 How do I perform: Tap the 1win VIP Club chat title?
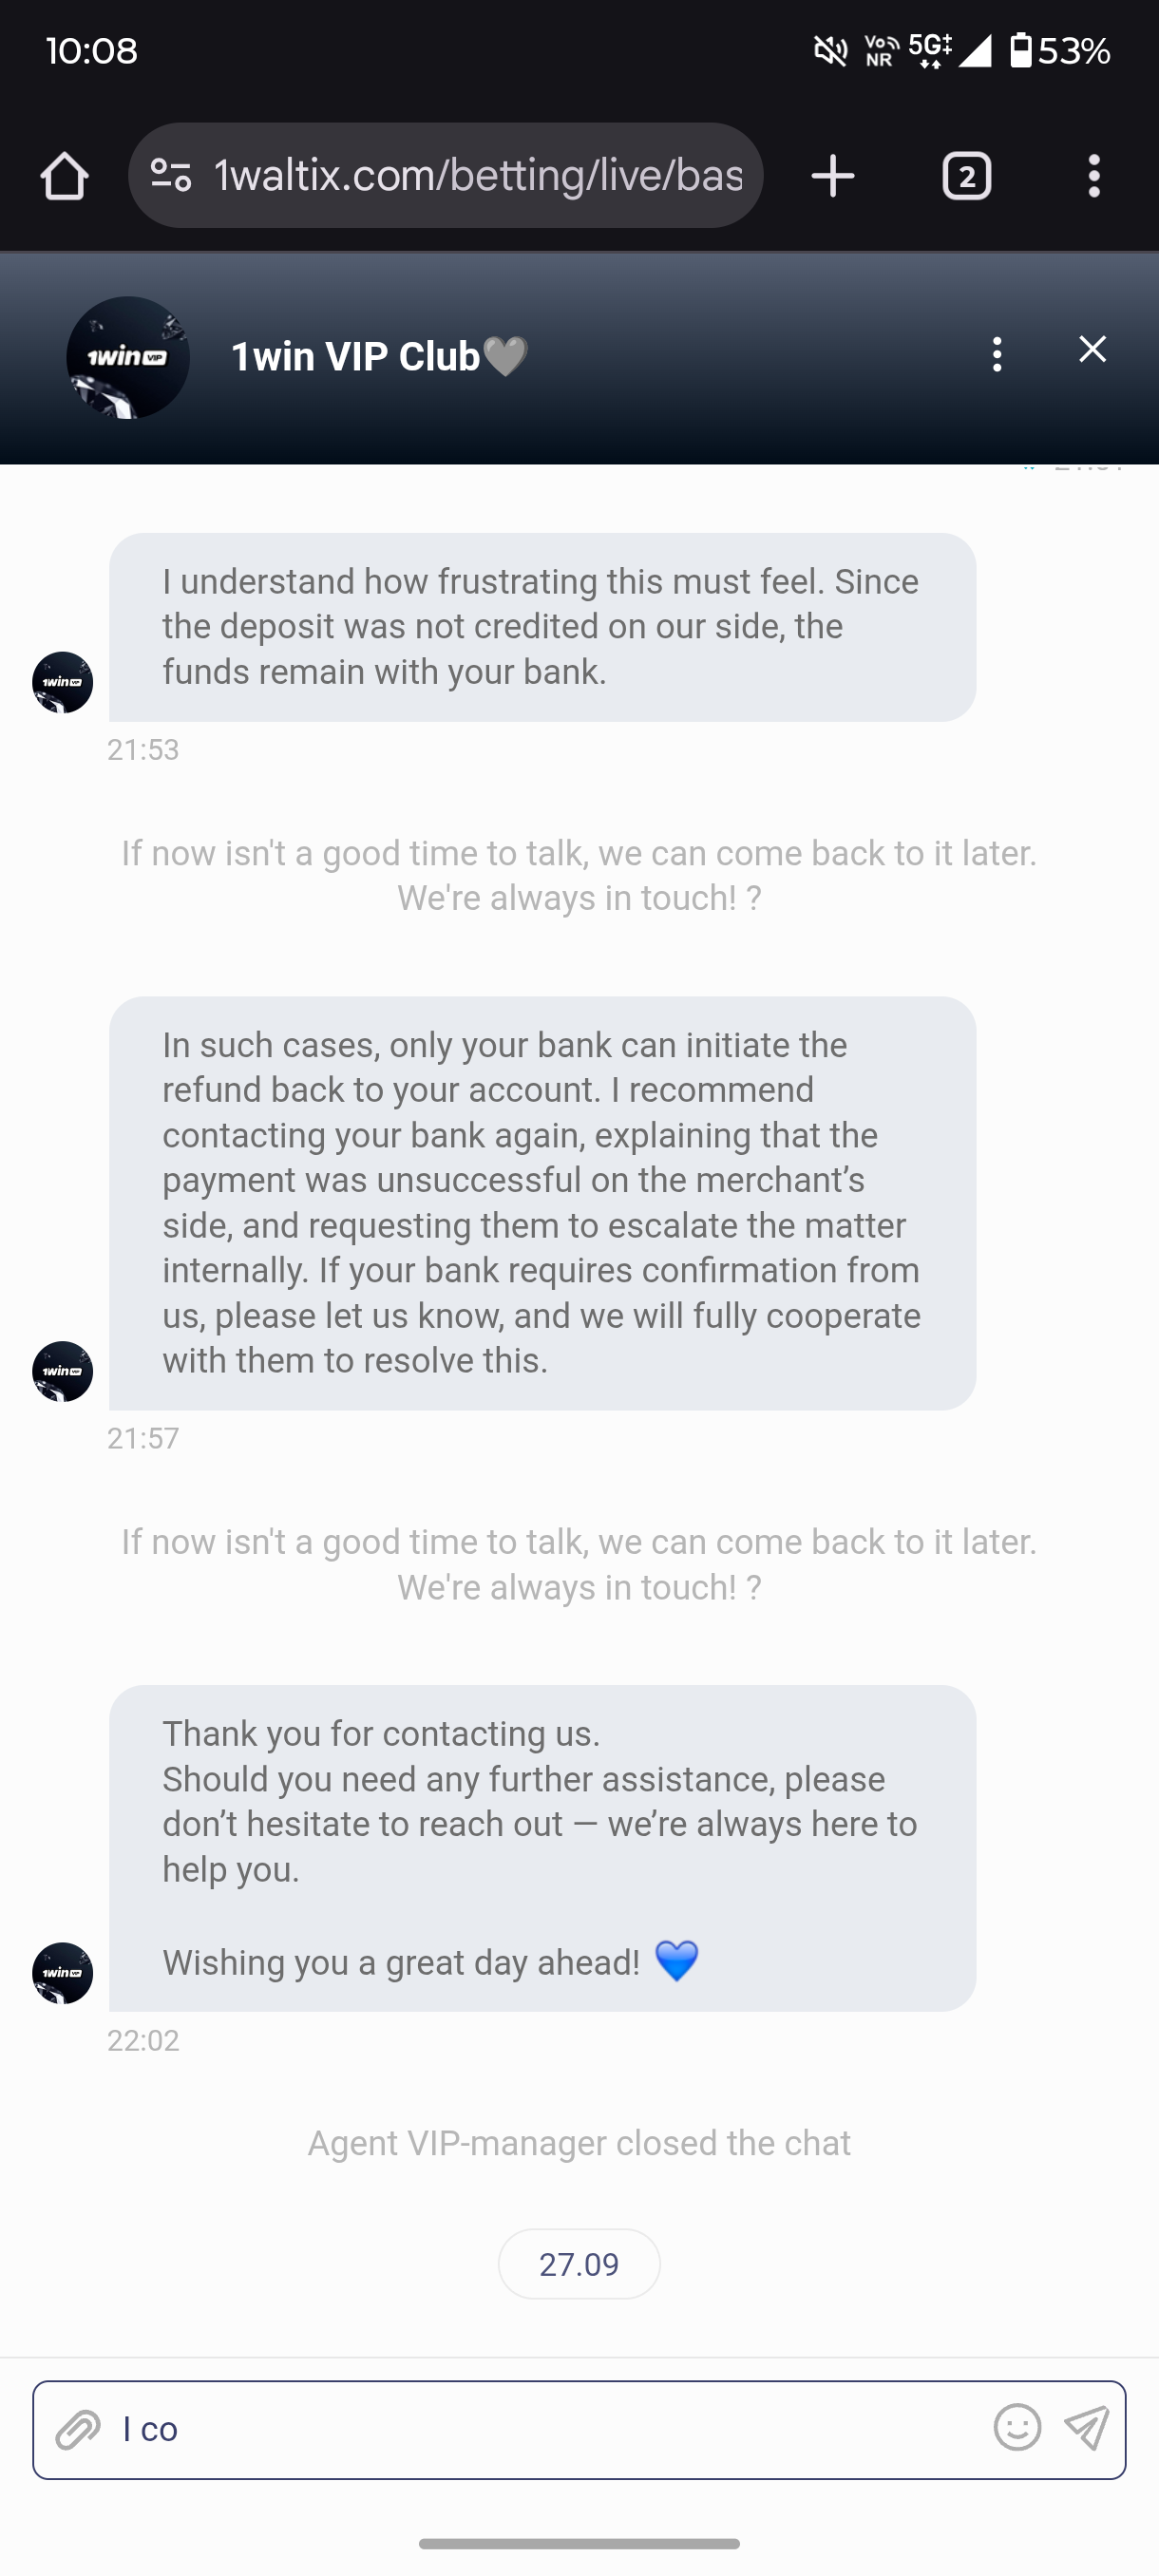(380, 357)
